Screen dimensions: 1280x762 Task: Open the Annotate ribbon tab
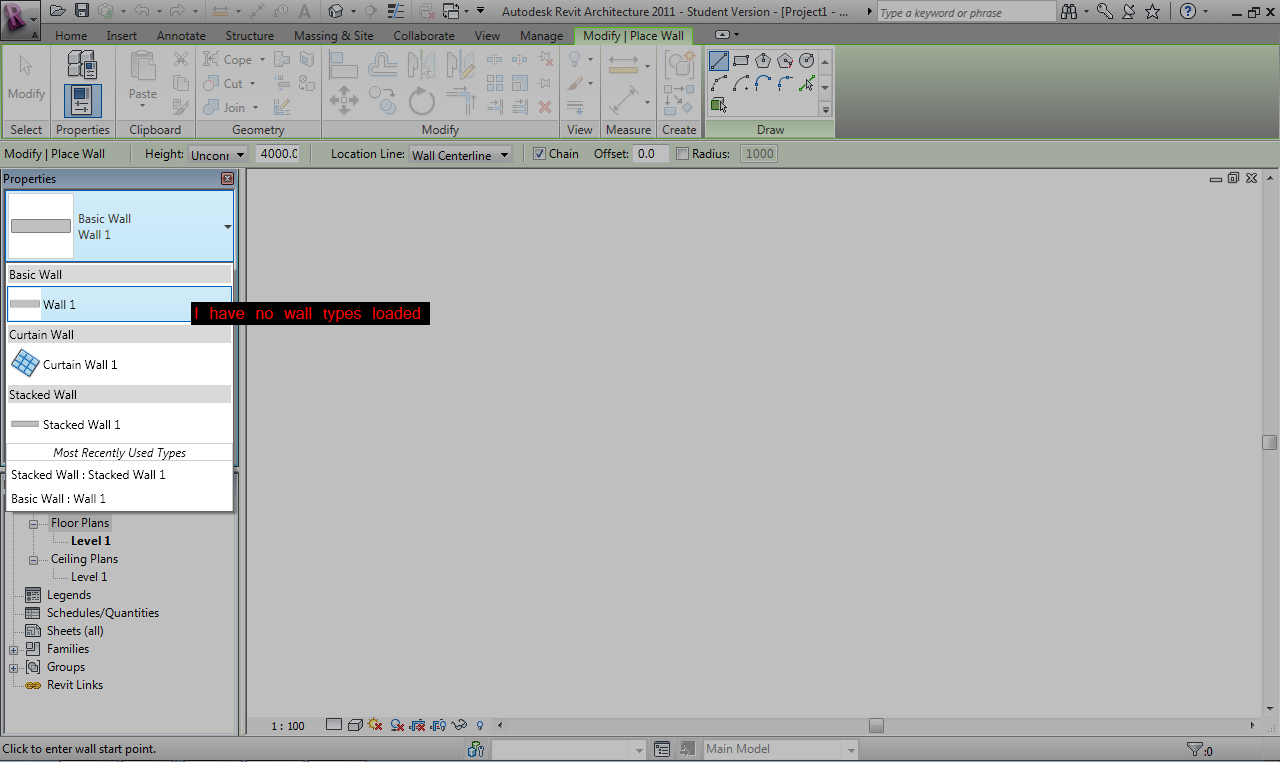pos(181,35)
